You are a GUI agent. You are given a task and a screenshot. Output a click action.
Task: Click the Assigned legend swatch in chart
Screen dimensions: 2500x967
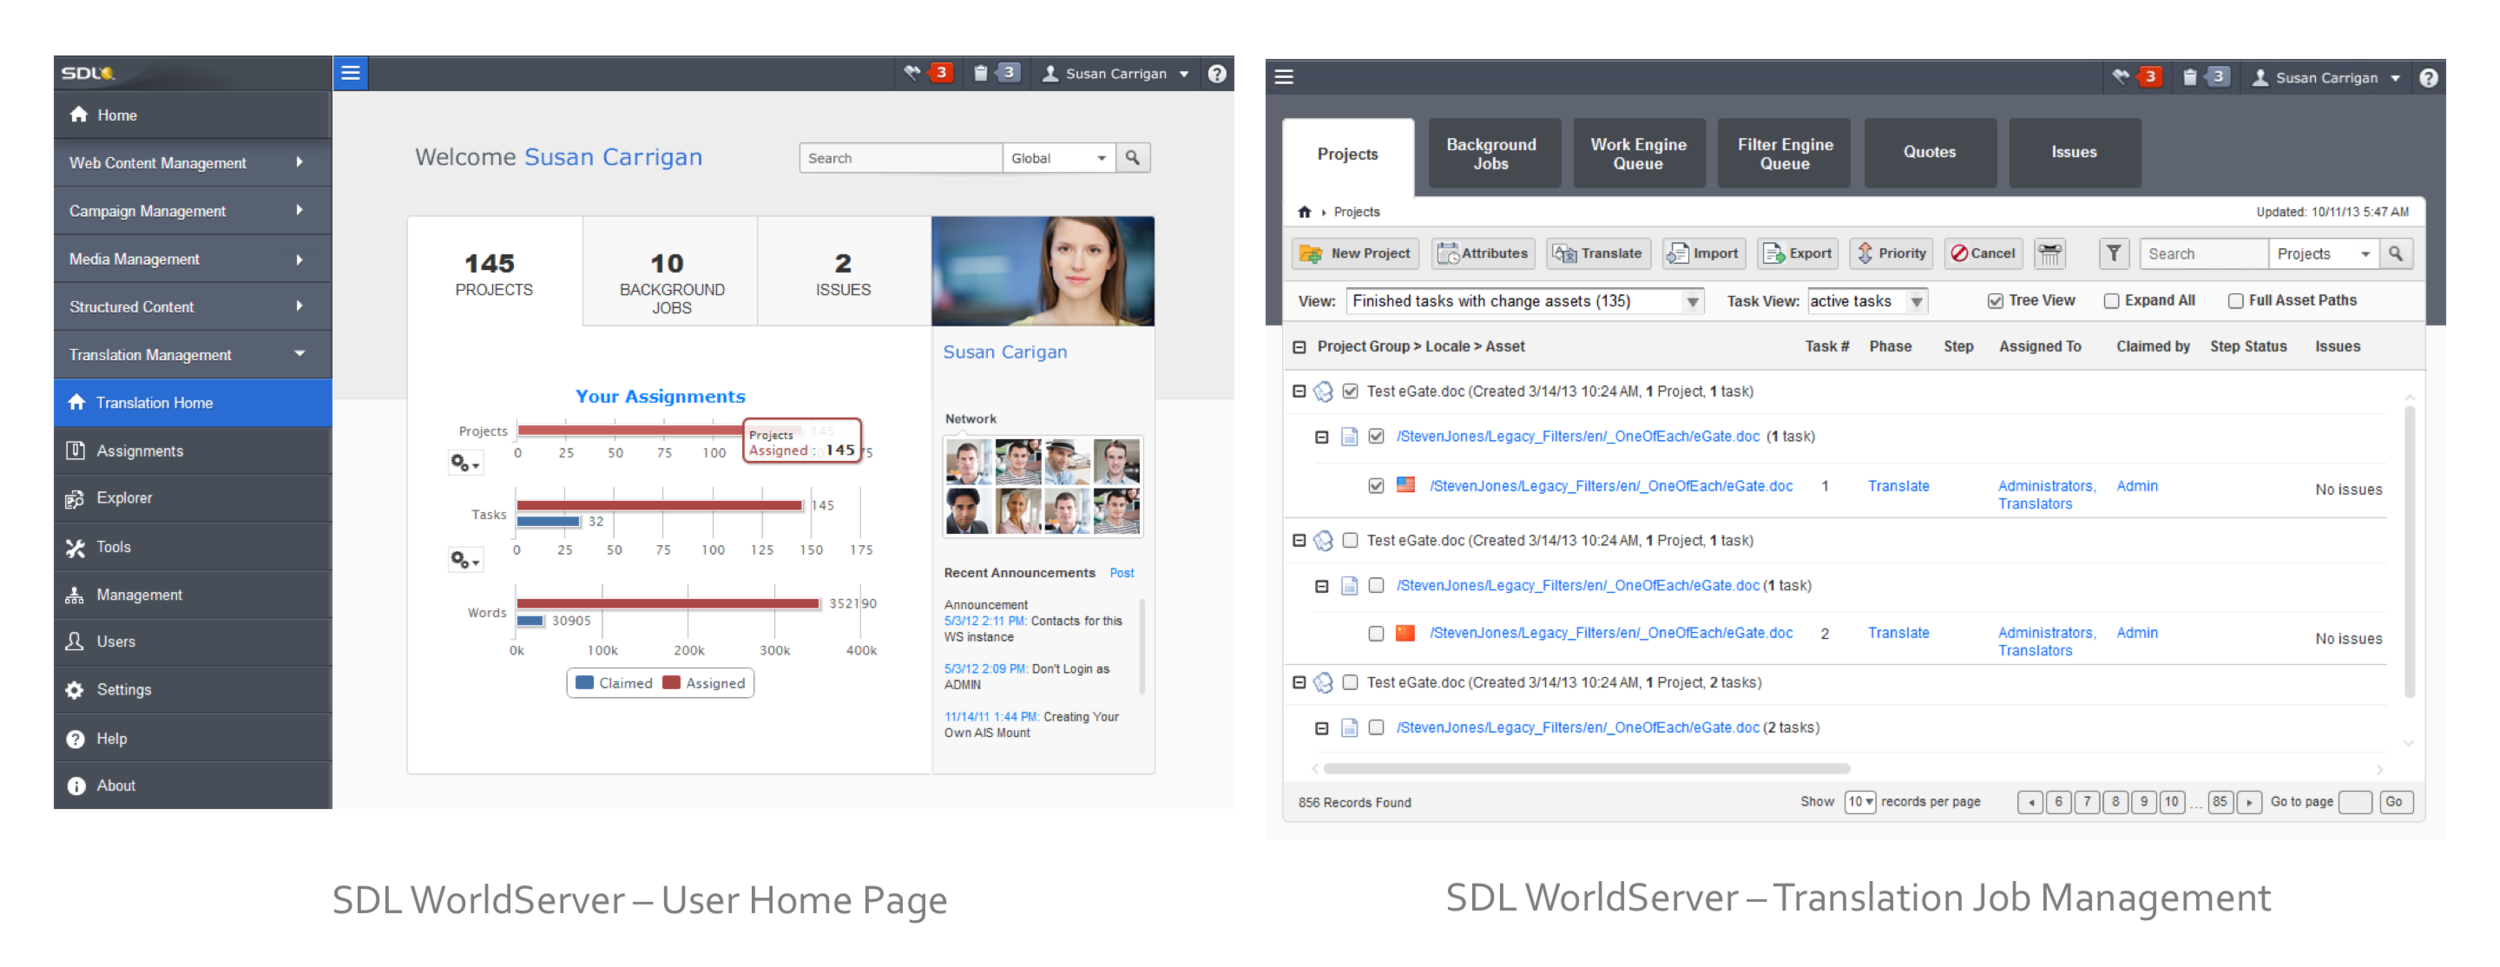pos(671,683)
